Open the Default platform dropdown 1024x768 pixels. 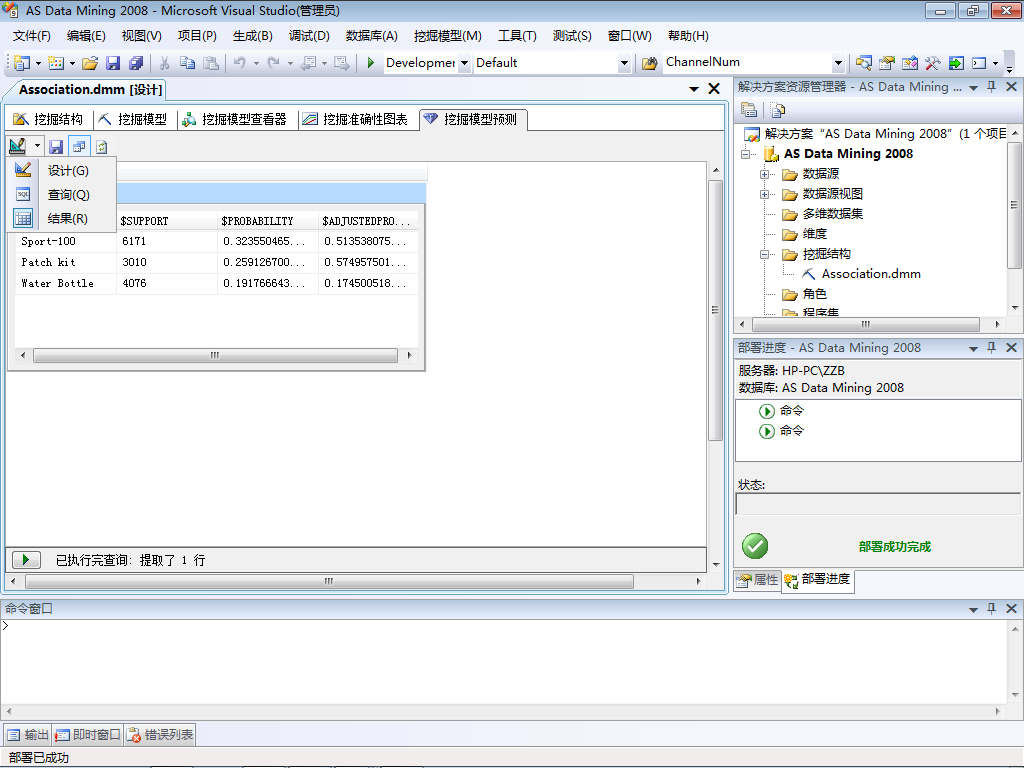624,63
